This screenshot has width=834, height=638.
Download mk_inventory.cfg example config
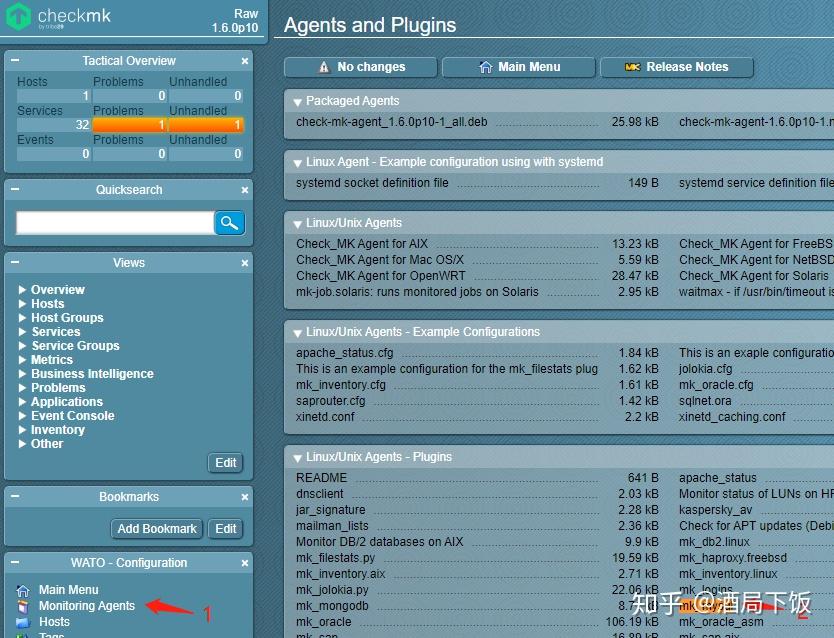pos(341,385)
